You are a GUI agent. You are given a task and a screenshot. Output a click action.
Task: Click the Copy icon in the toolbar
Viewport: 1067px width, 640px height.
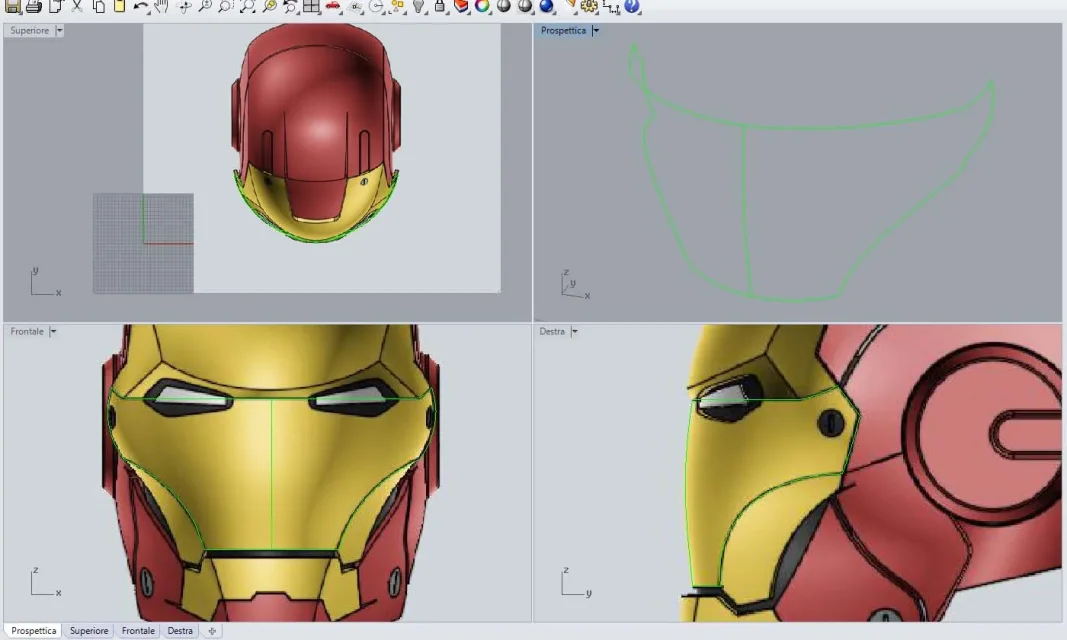click(x=99, y=7)
